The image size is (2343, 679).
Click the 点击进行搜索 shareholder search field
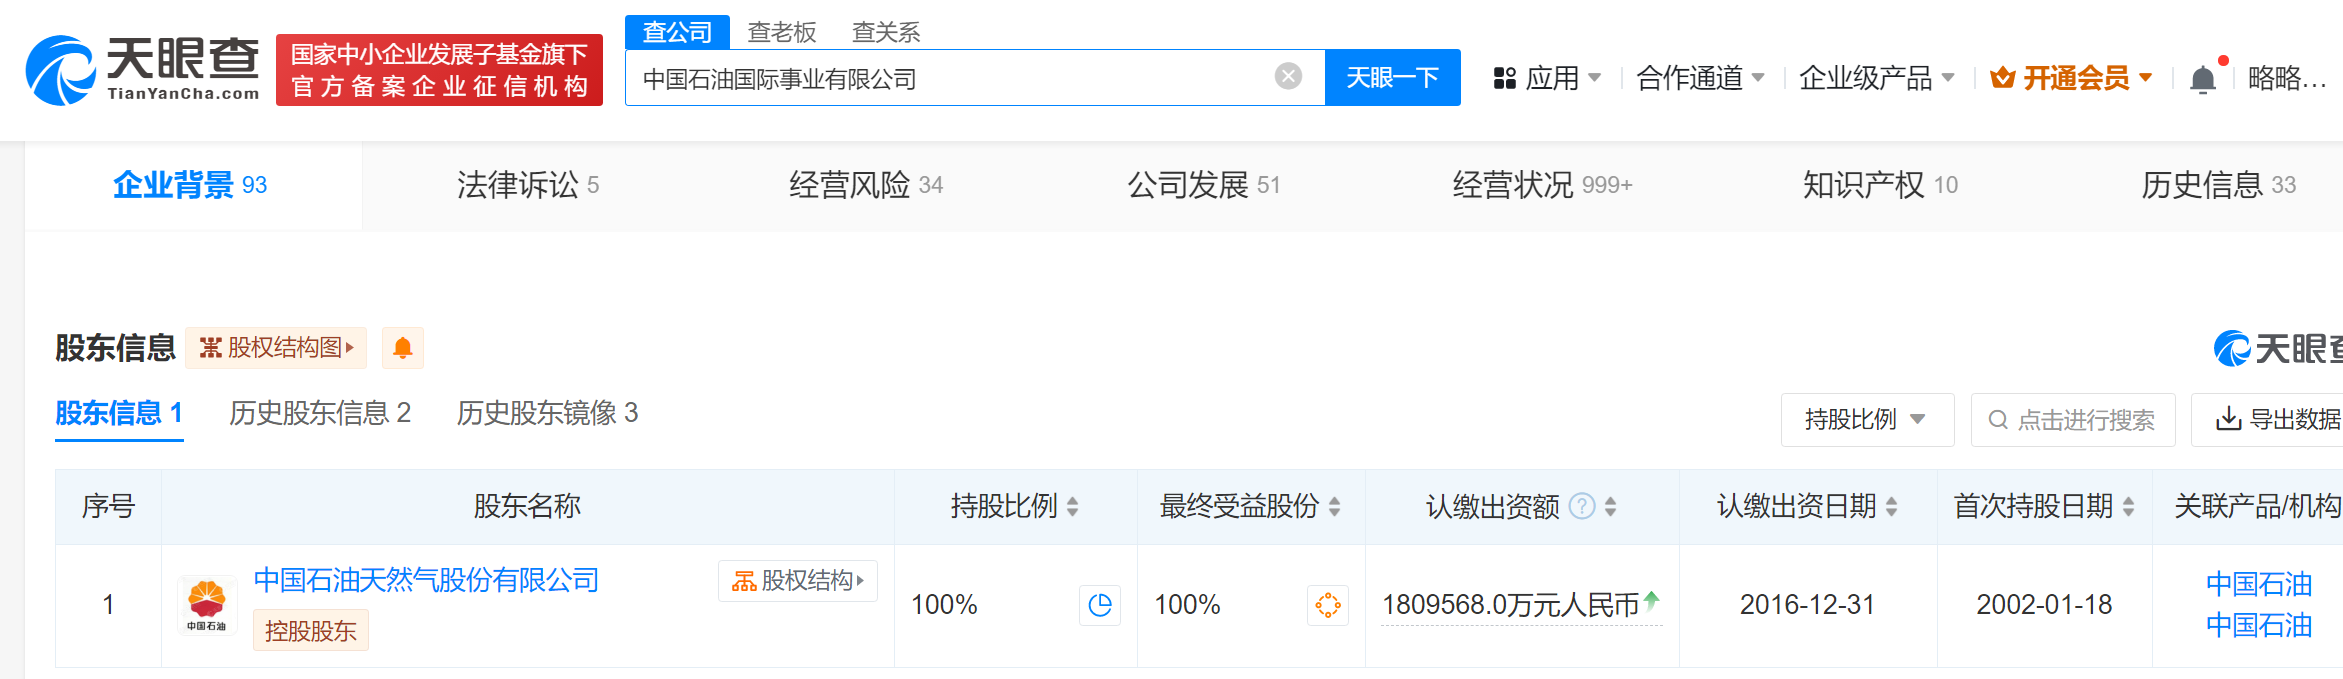tap(2073, 420)
